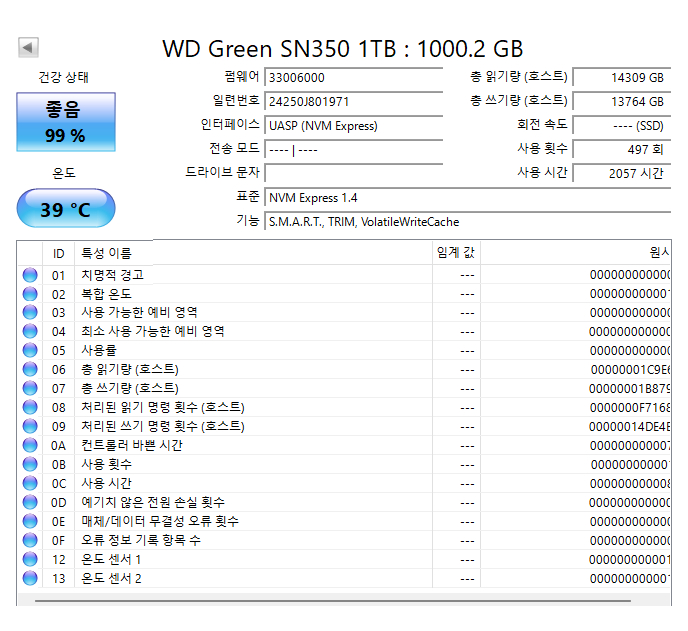
Task: Select the 컨트롤러 바쁜 시간 row
Action: coord(344,445)
